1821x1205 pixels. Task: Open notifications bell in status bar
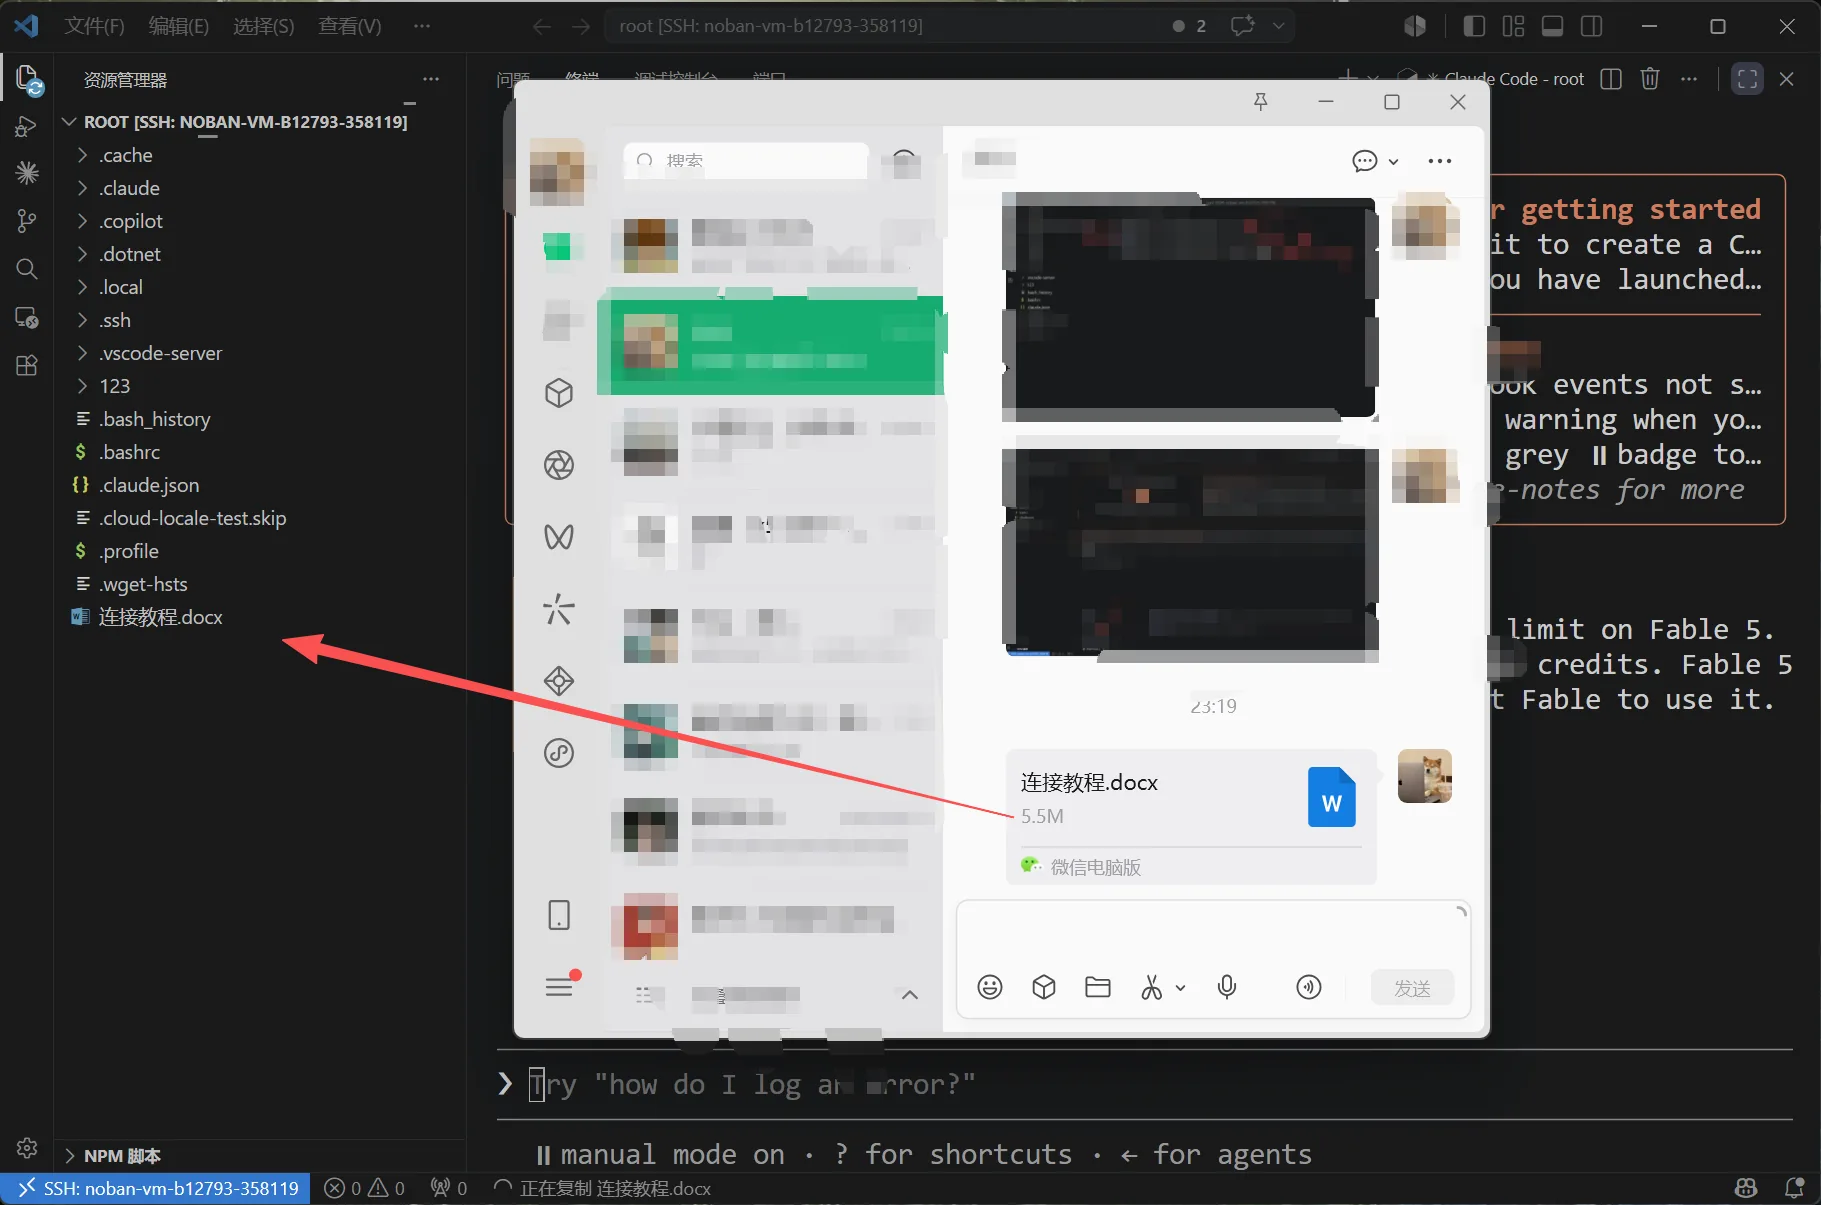pos(1795,1188)
